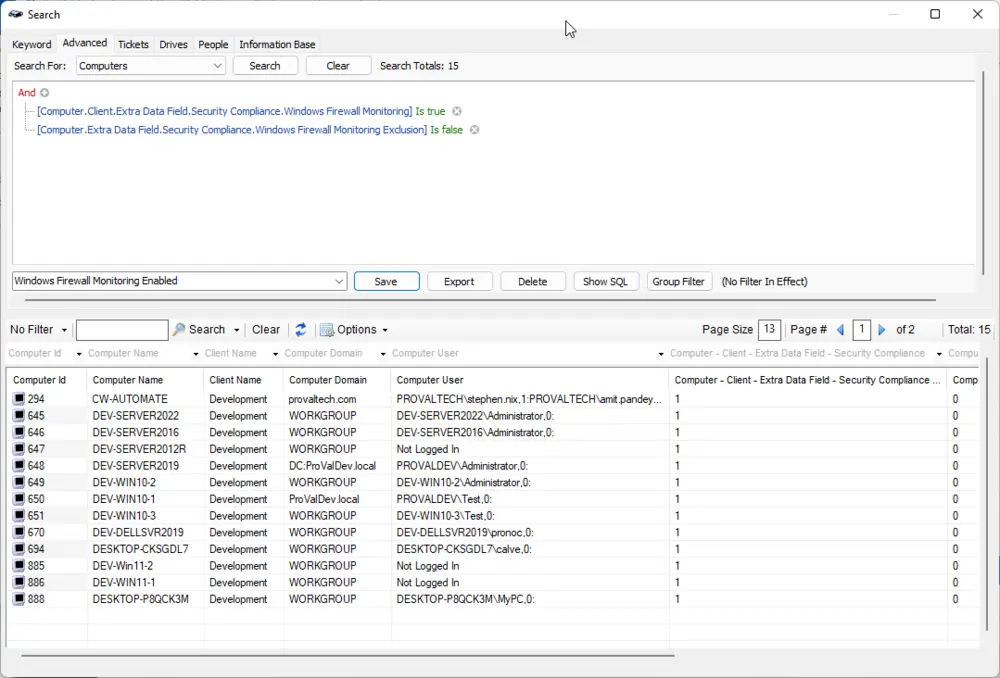
Task: Select the Advanced tab
Action: pos(85,43)
